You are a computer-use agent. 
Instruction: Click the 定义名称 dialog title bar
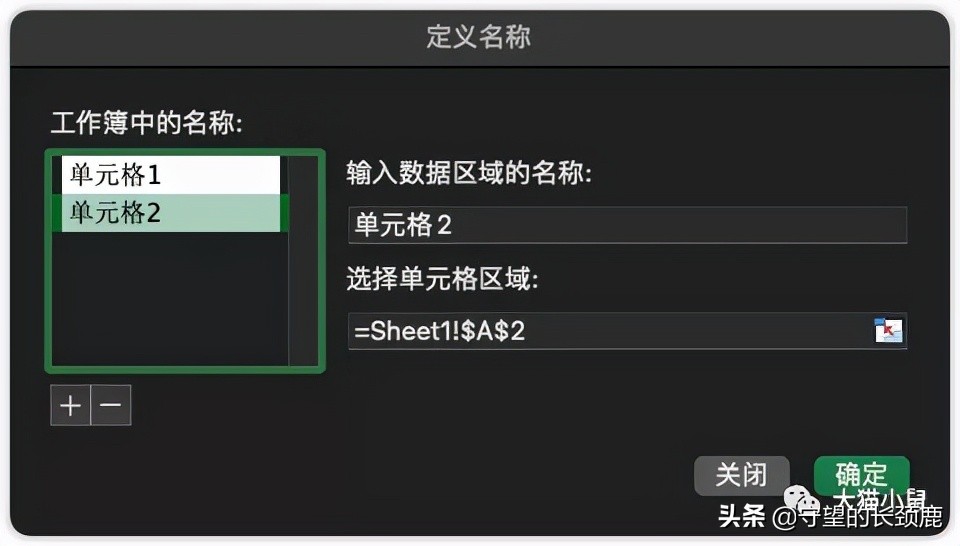[x=479, y=37]
